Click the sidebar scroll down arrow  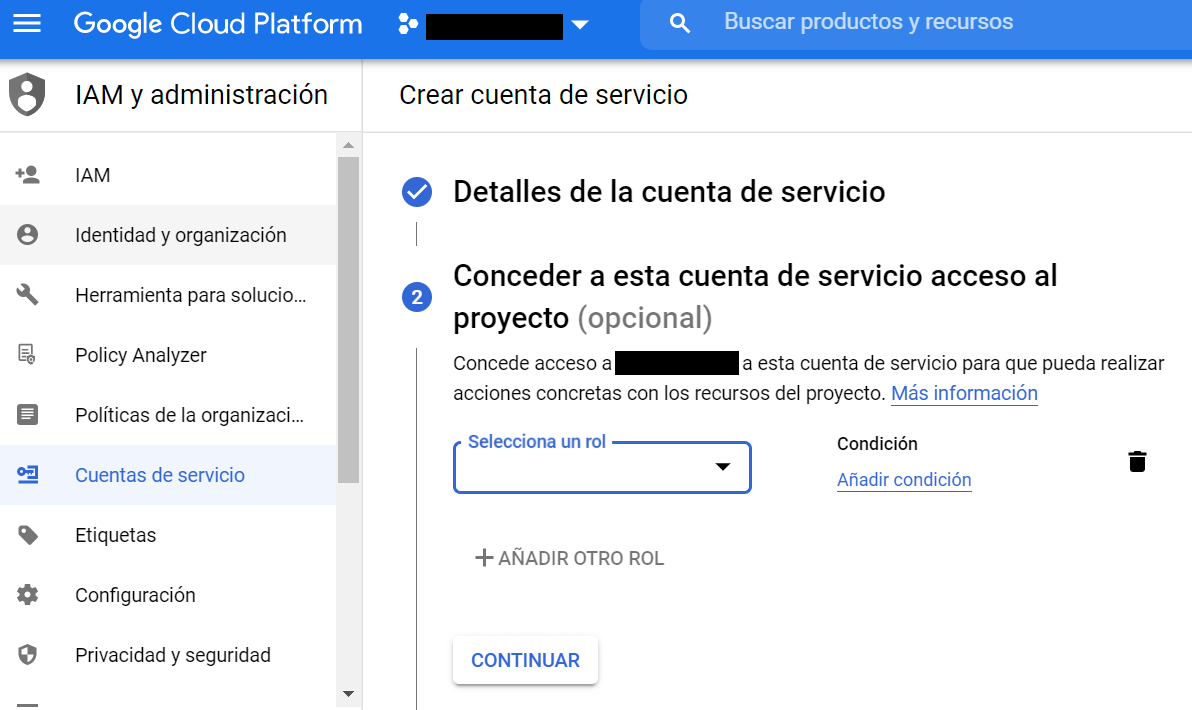coord(348,693)
